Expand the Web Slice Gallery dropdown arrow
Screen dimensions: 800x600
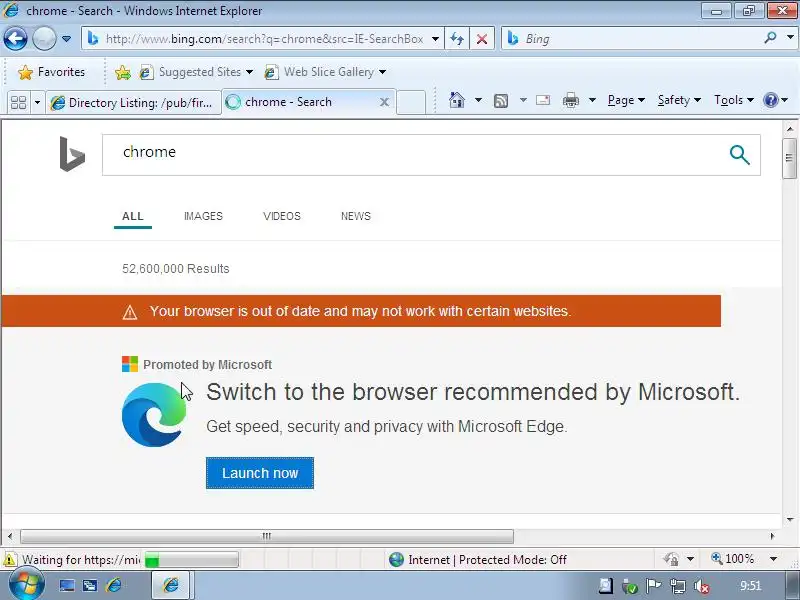[383, 72]
